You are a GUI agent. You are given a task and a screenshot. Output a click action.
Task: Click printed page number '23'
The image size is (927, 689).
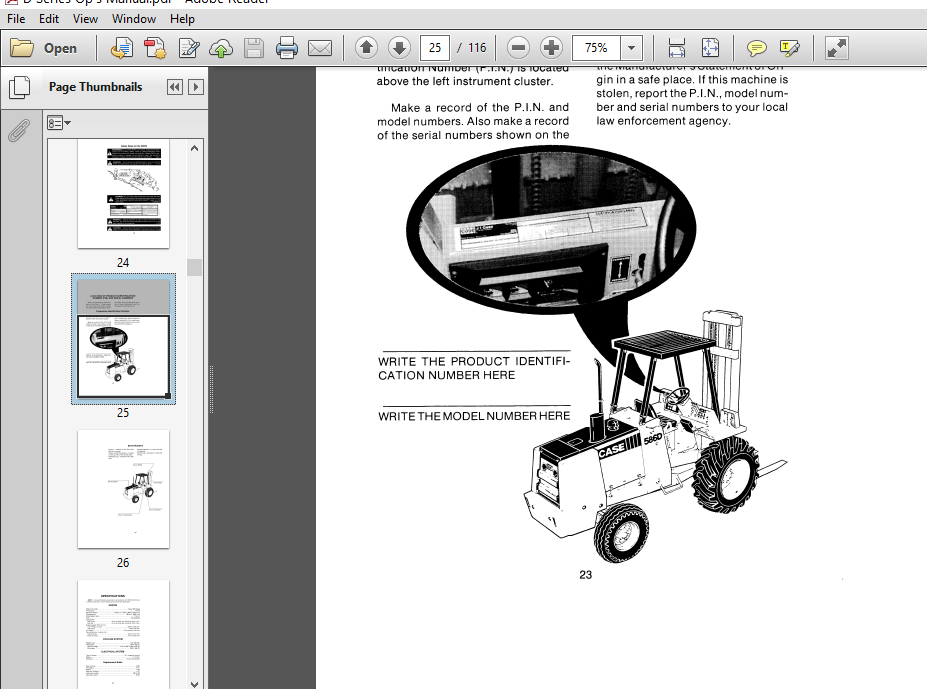pyautogui.click(x=586, y=575)
